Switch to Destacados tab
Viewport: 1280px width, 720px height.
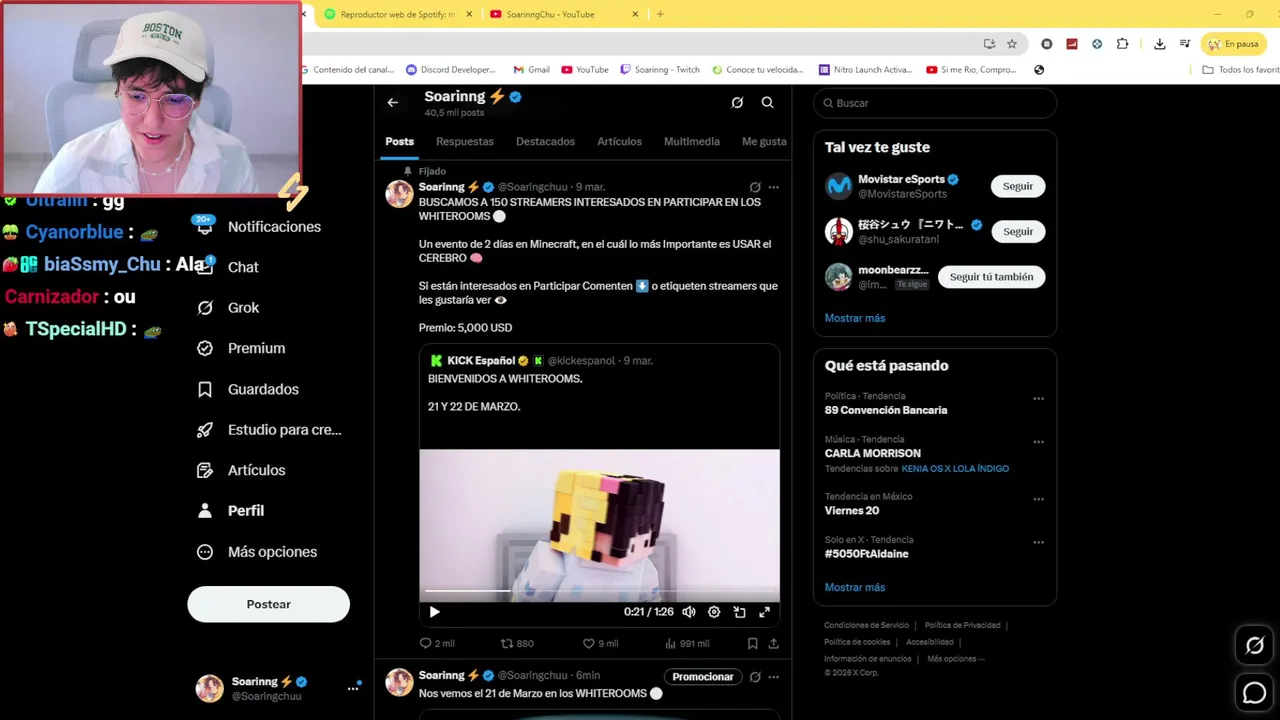pyautogui.click(x=545, y=142)
